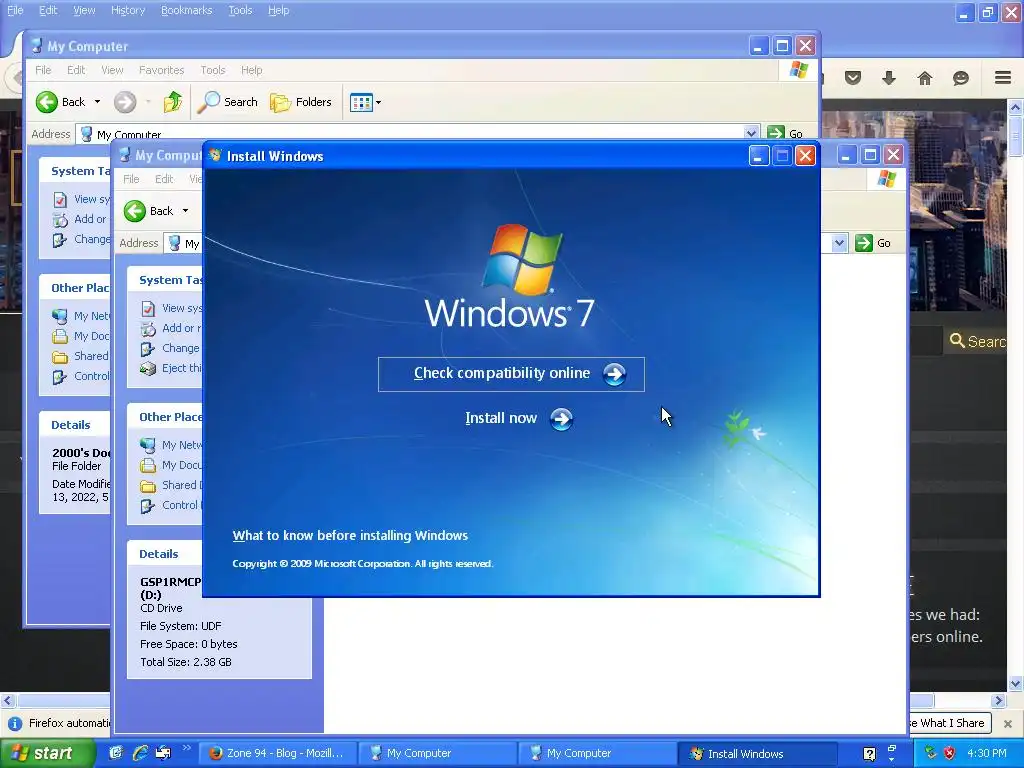
Task: Click Install now in Windows 7 setup
Action: coord(501,418)
